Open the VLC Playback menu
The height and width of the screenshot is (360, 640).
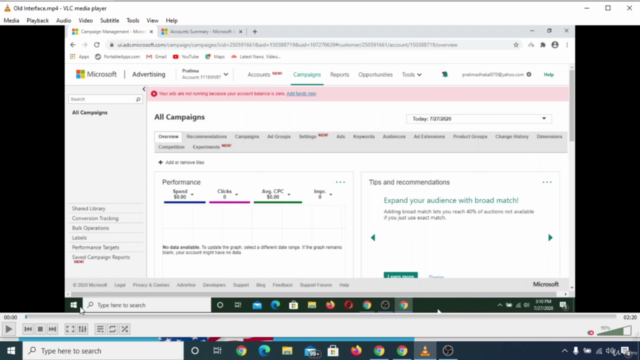click(38, 20)
